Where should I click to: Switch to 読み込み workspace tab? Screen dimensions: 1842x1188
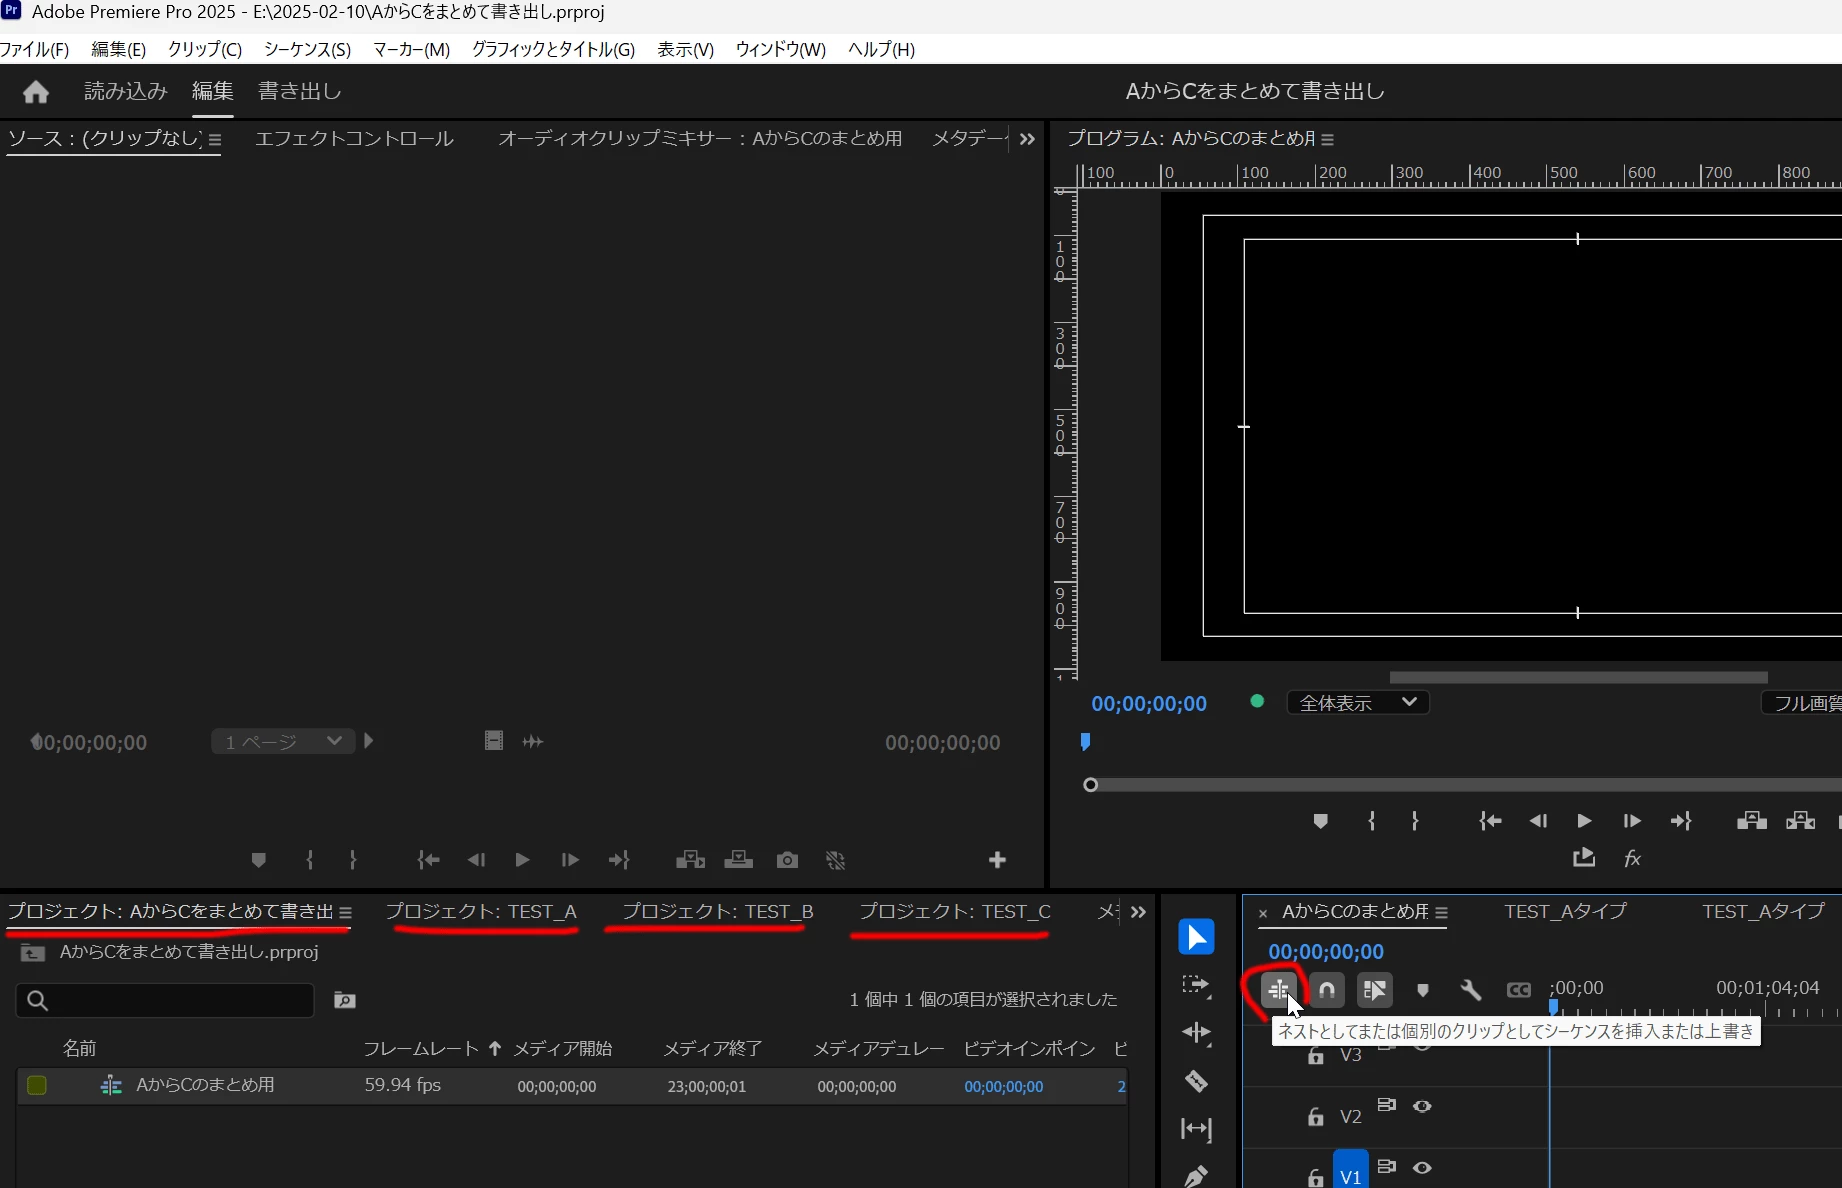[x=125, y=92]
